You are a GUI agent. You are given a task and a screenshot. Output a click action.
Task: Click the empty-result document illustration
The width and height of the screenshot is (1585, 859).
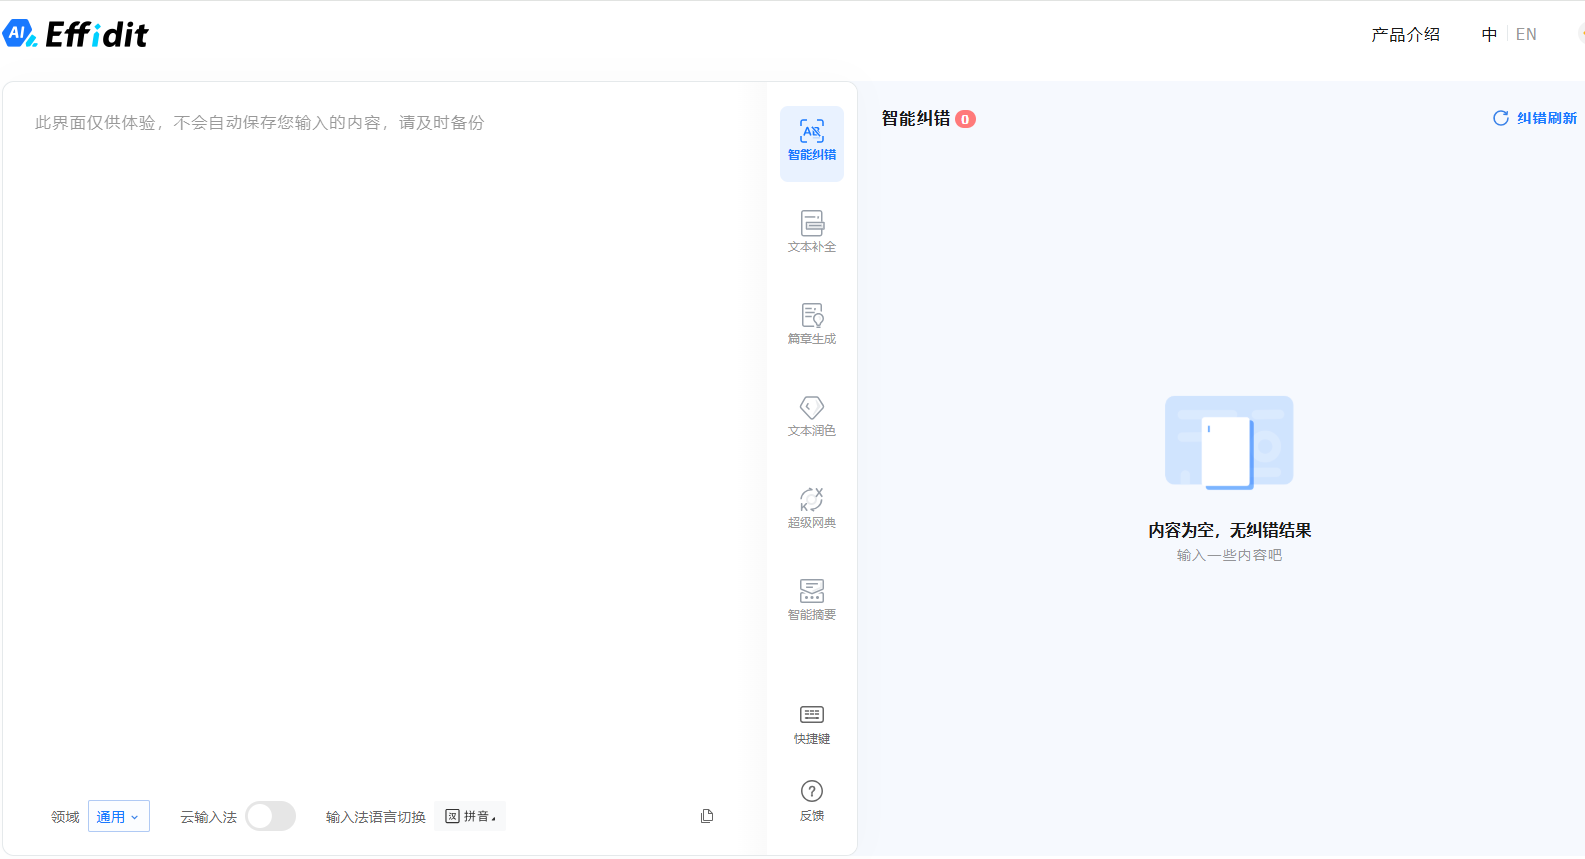click(1229, 443)
